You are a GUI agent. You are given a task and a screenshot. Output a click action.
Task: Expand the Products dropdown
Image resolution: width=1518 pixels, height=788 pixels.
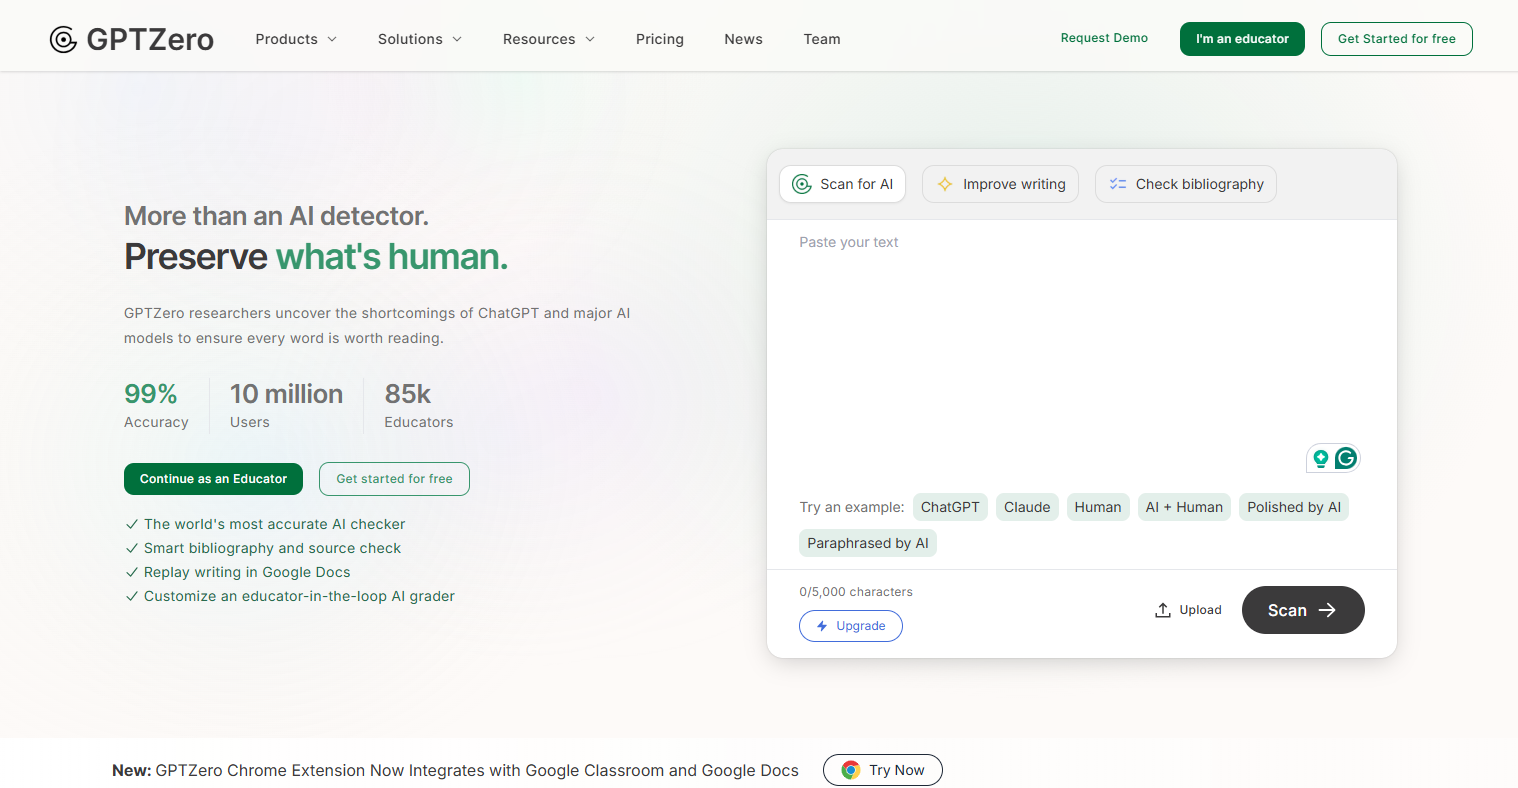tap(295, 39)
